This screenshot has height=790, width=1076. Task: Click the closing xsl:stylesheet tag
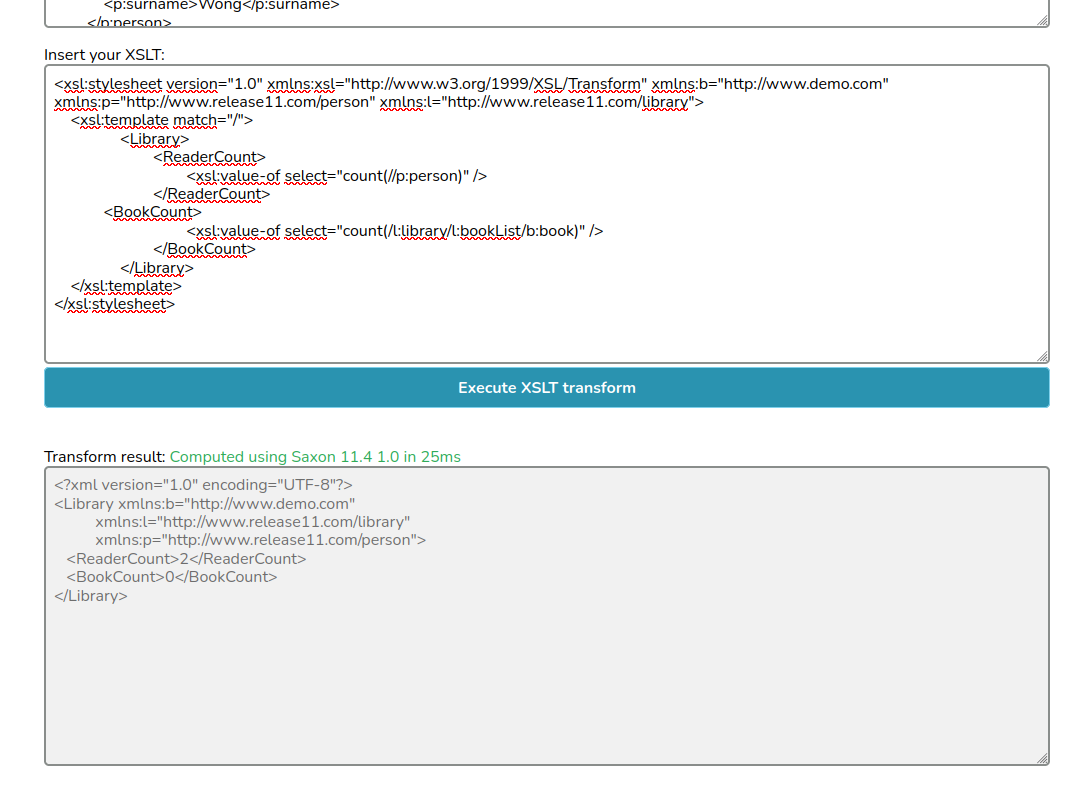click(x=114, y=304)
